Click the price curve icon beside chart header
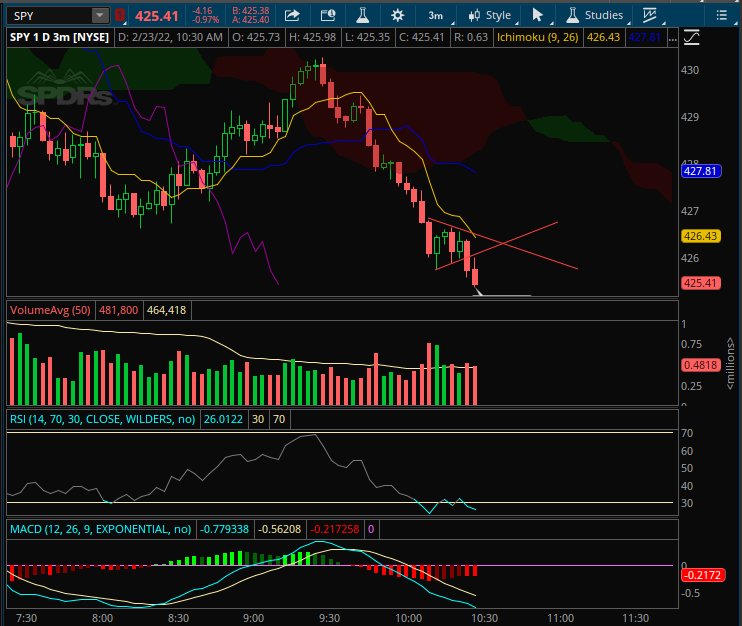Screen dimensions: 742x626 pos(692,37)
